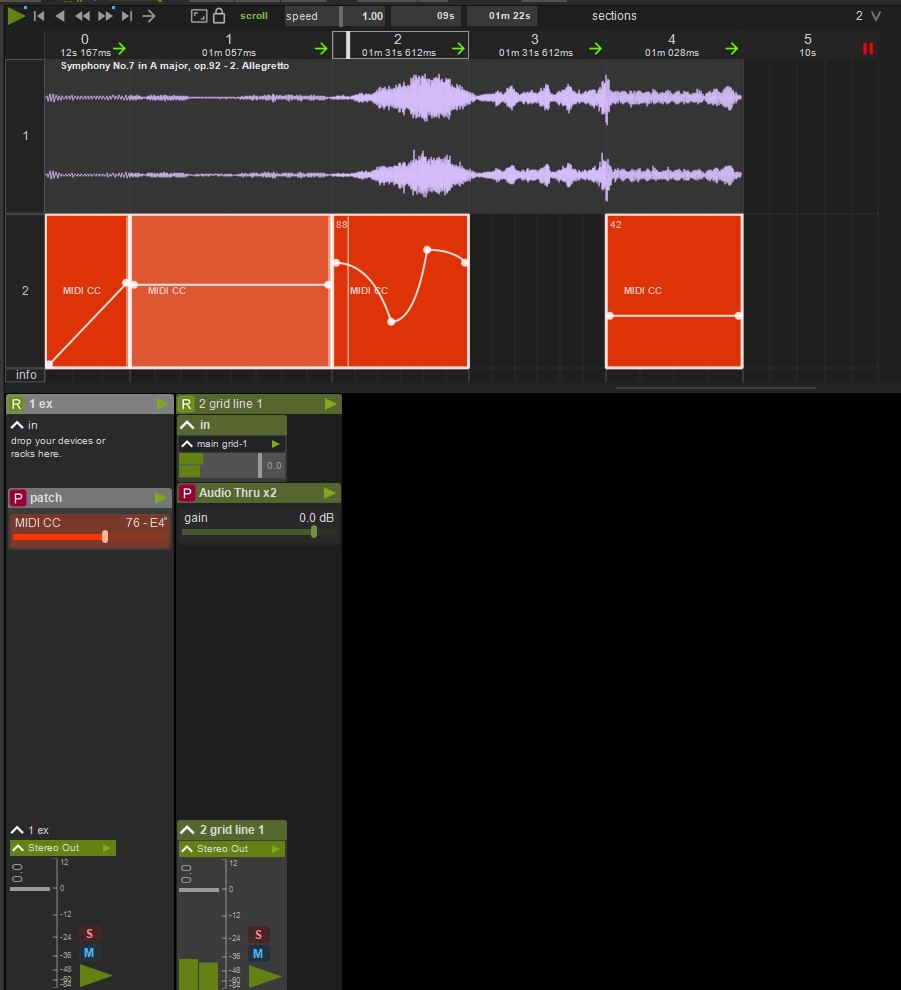This screenshot has width=901, height=990.
Task: Collapse the main grid-1 input
Action: 187,443
